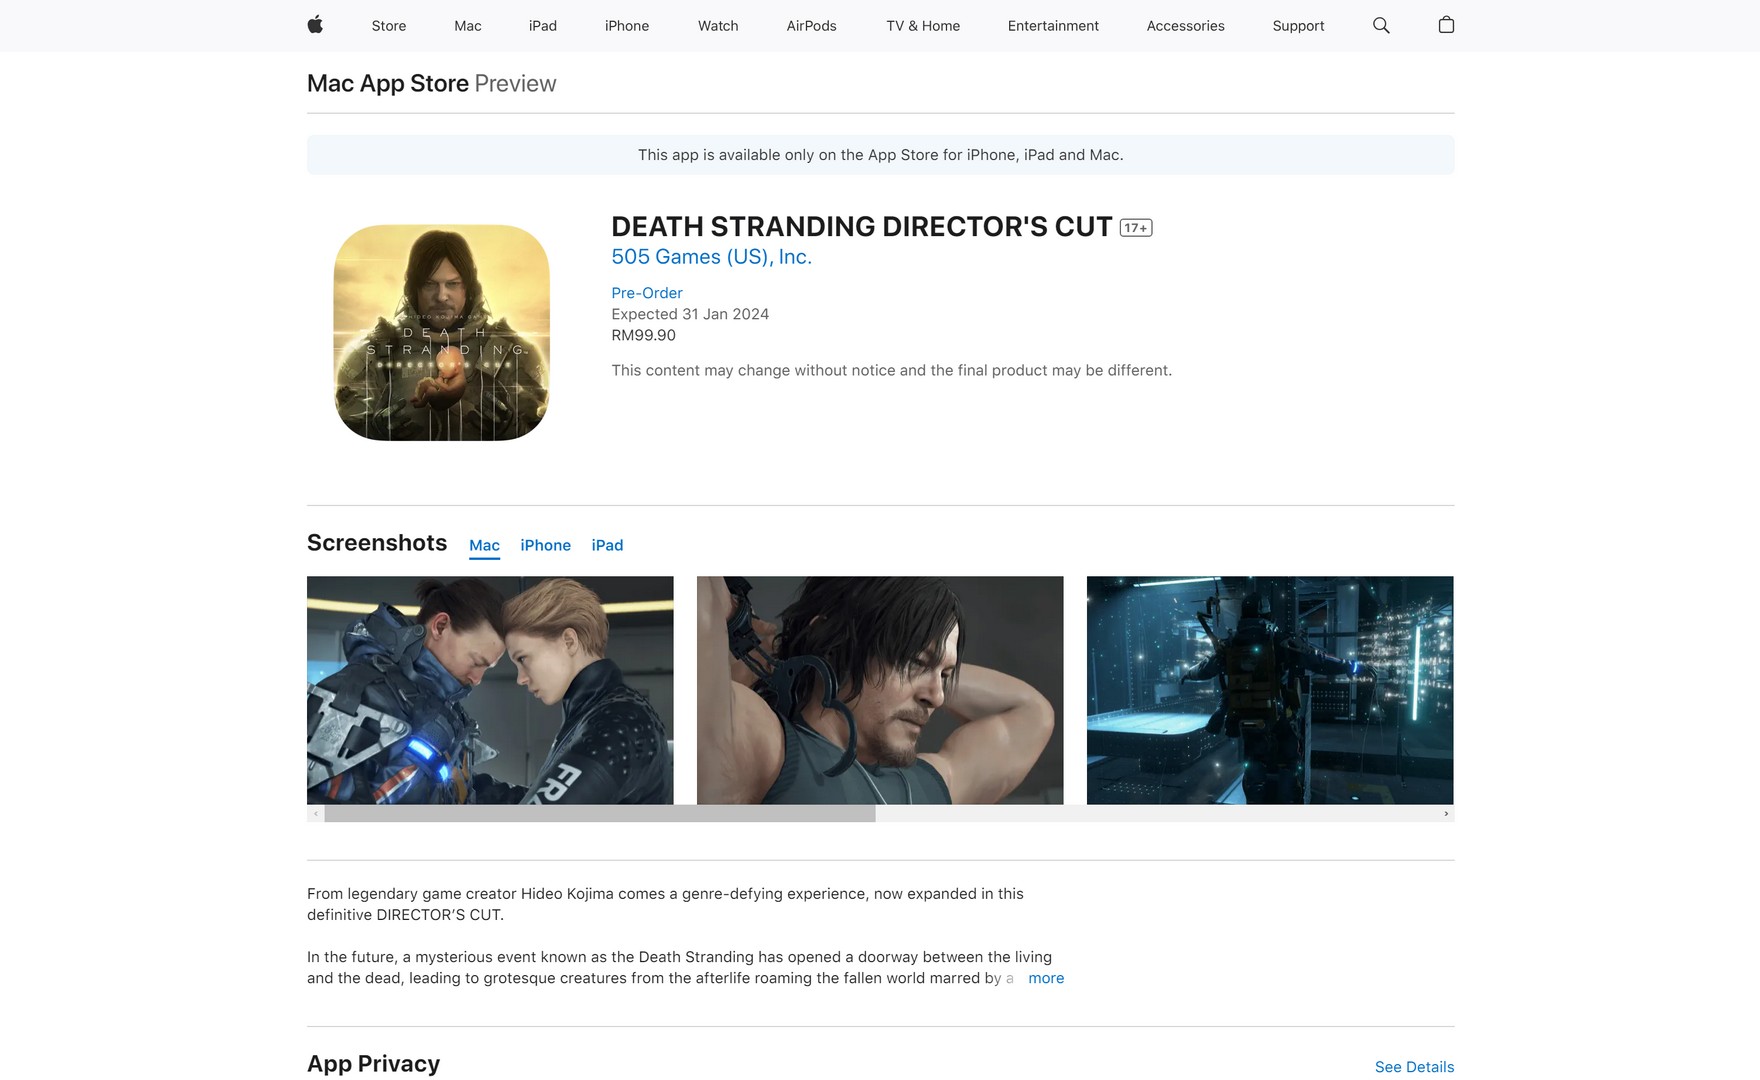
Task: Select the Mac screenshots tab
Action: tap(484, 545)
